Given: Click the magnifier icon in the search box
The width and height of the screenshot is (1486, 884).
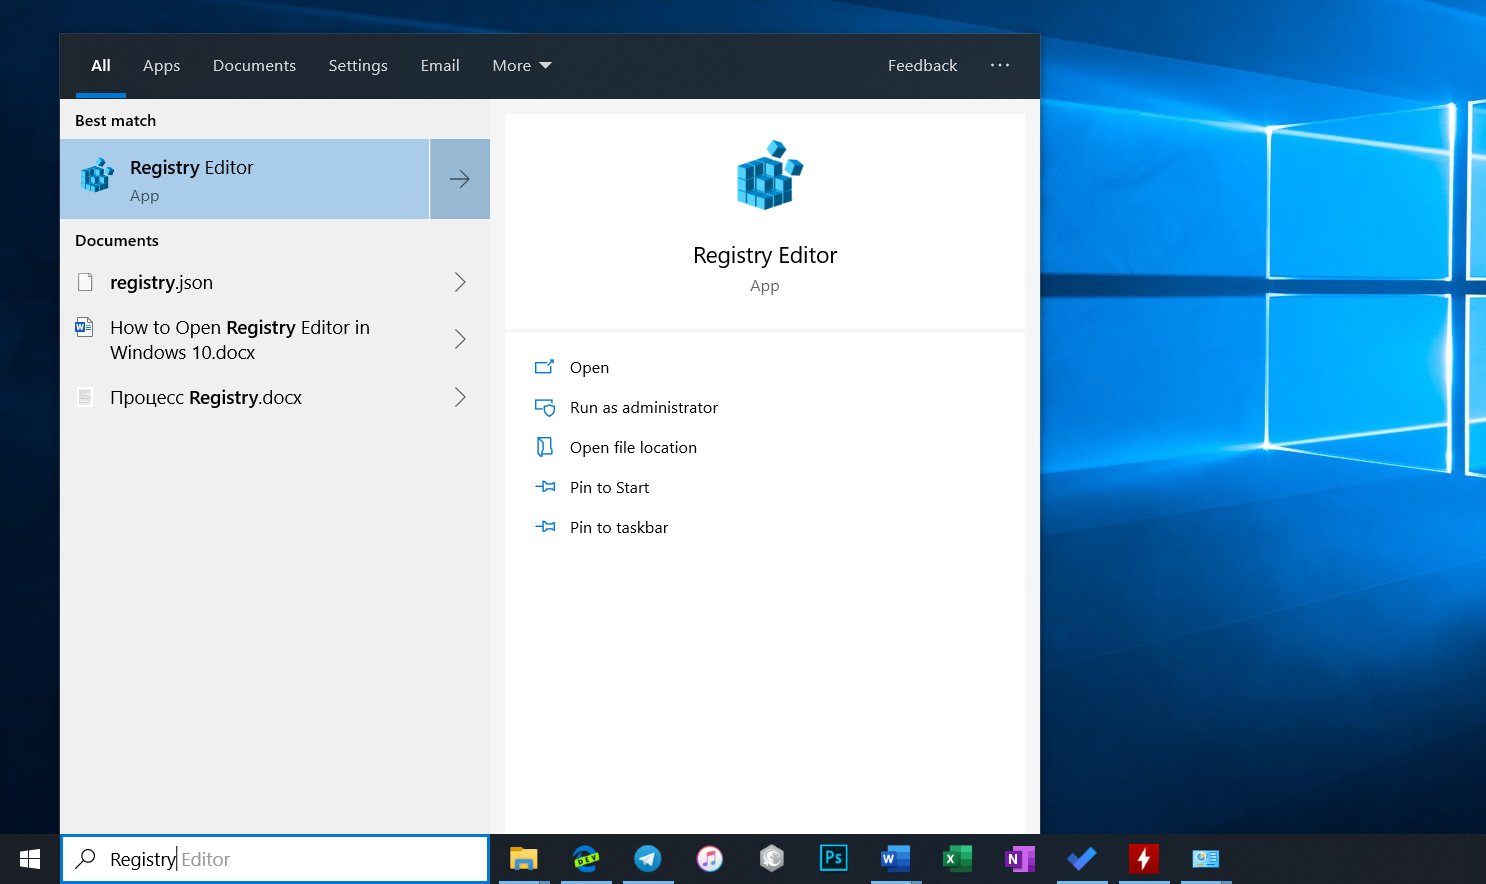Looking at the screenshot, I should [x=86, y=858].
